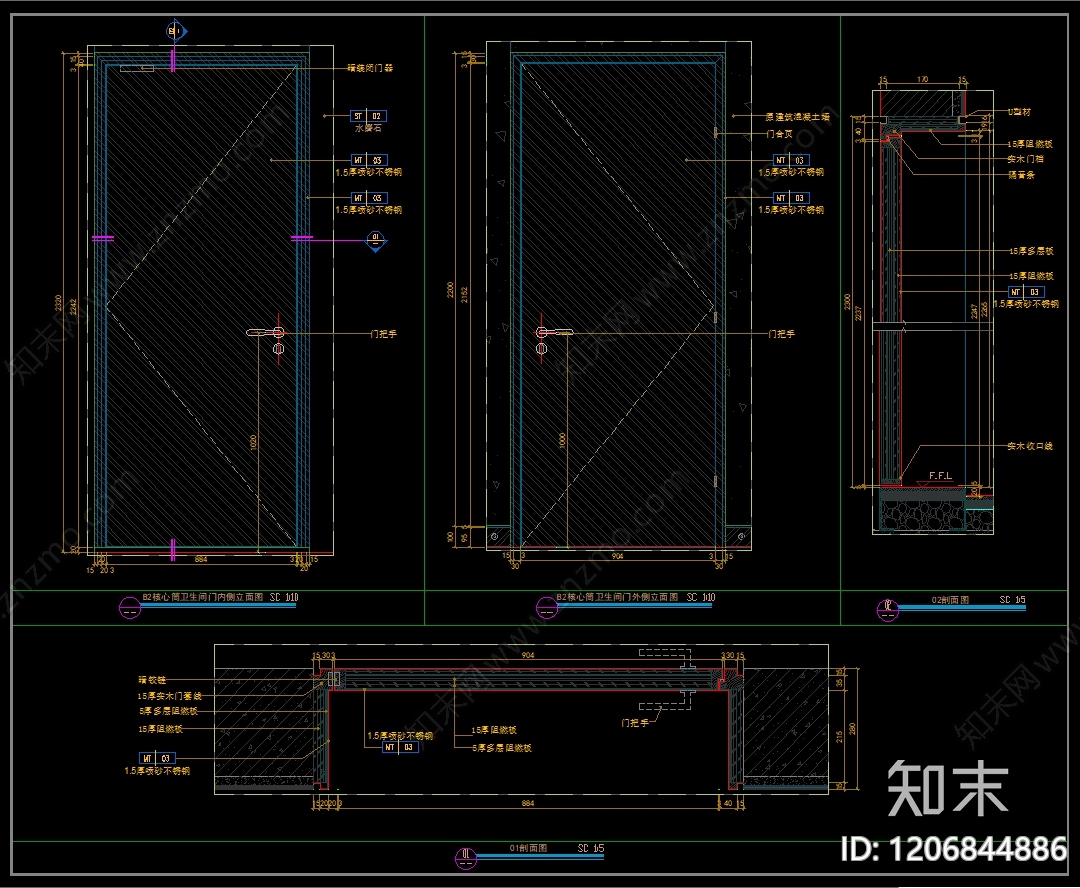The height and width of the screenshot is (888, 1080).
Task: Click the "2152" dimension on outer elevation
Action: 464,294
